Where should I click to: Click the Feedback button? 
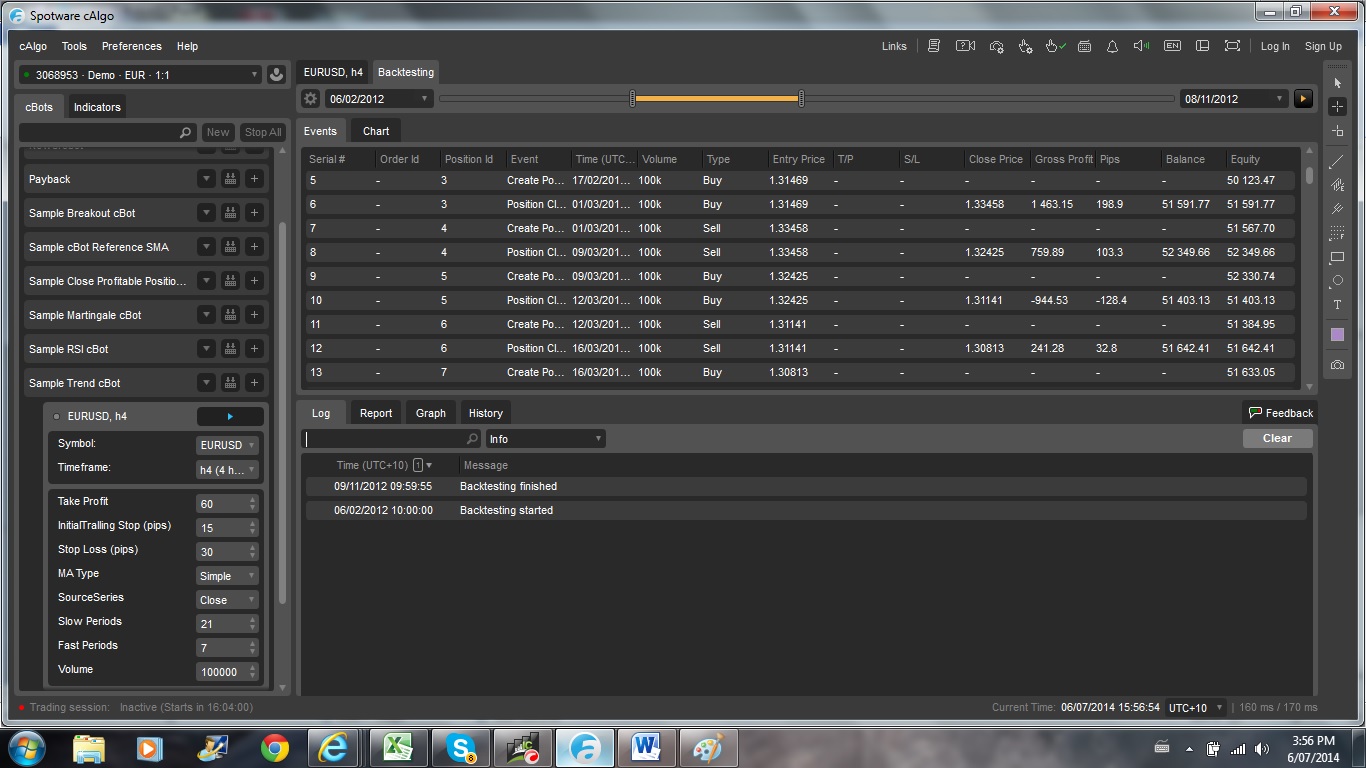(x=1280, y=413)
